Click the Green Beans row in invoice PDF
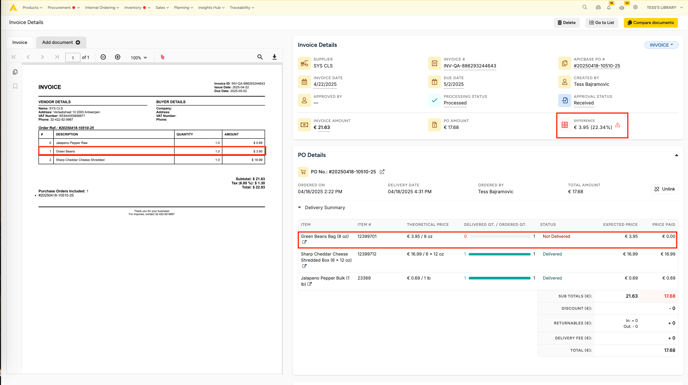The height and width of the screenshot is (385, 688). tap(152, 151)
